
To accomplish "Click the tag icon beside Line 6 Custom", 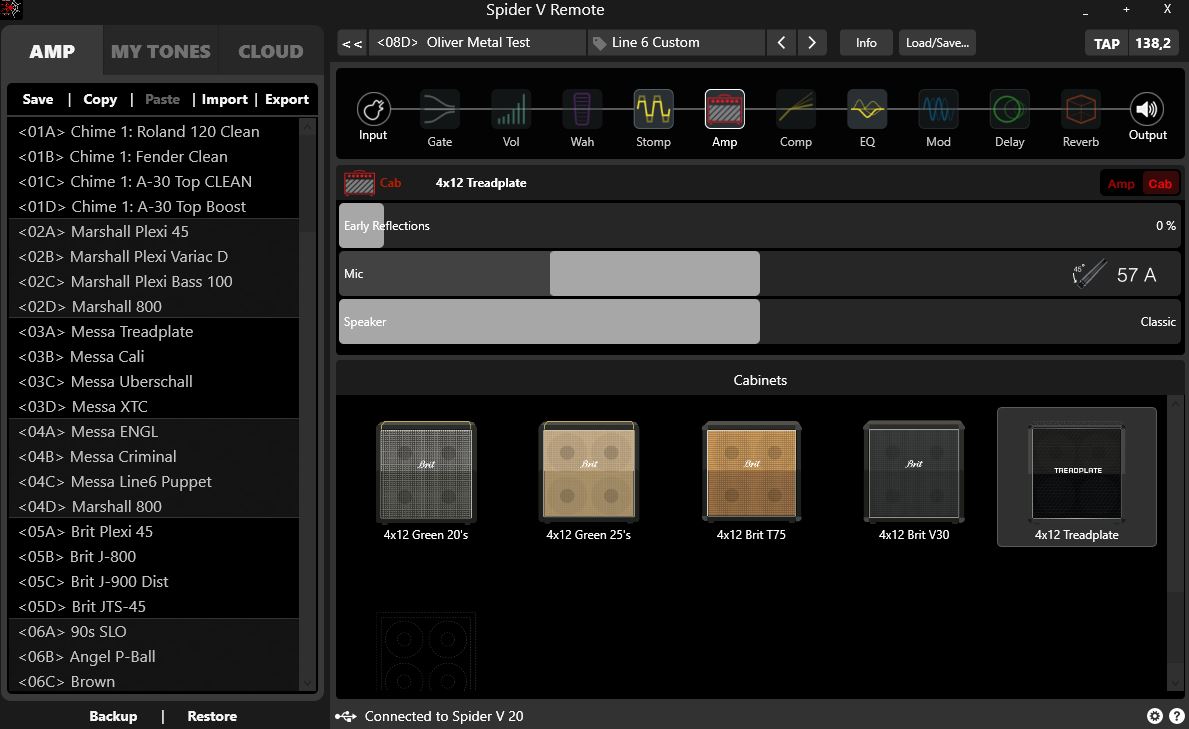I will (599, 43).
